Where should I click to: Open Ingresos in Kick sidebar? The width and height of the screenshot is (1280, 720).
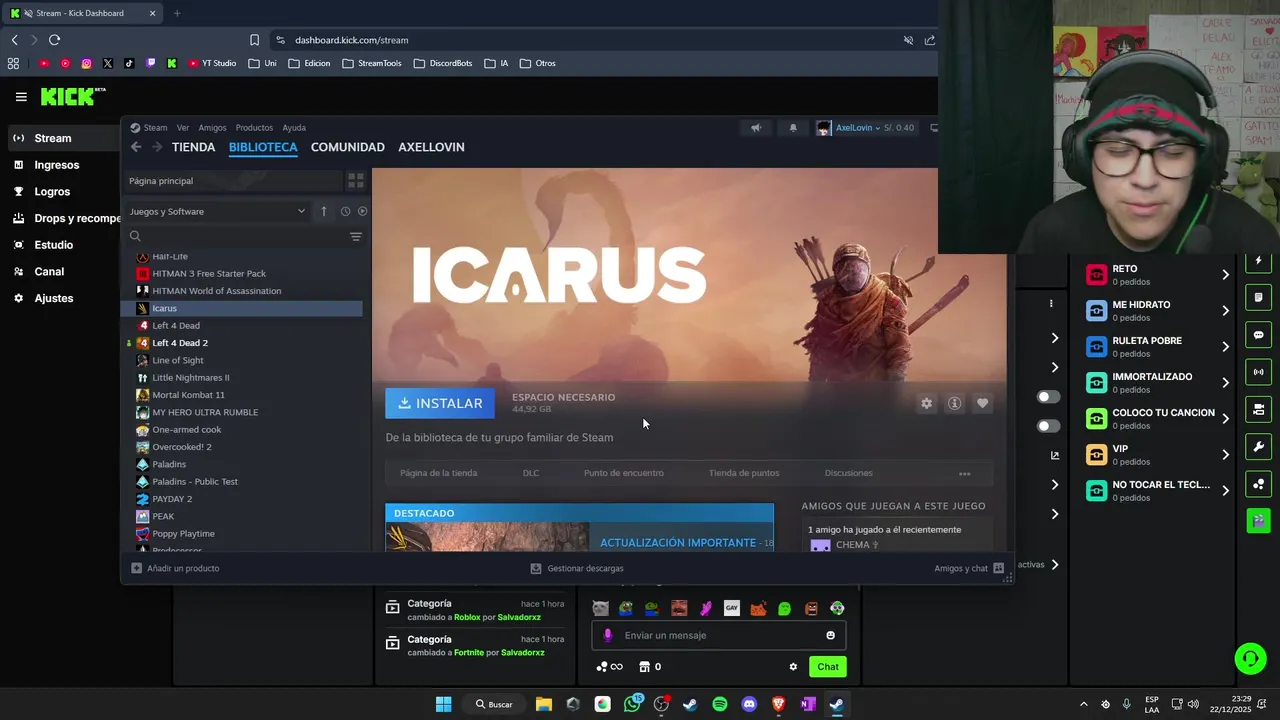(x=57, y=165)
